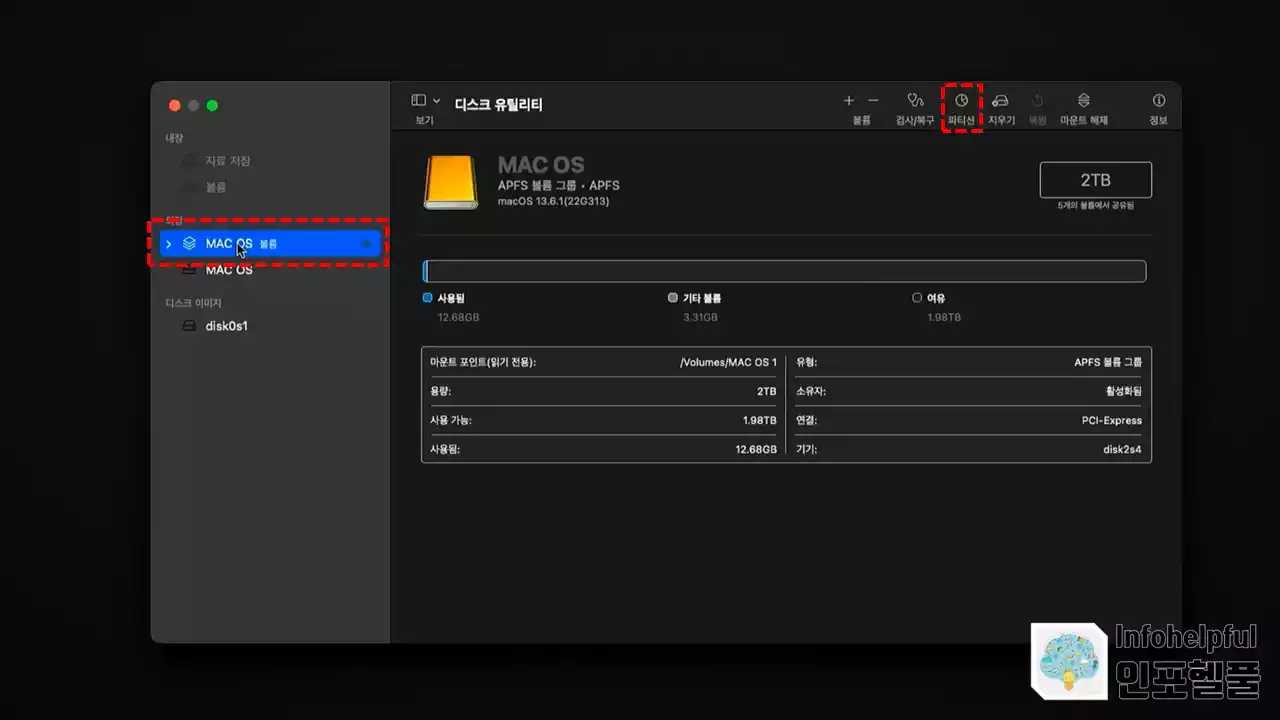Click the 내장 section header
1280x720 pixels.
[174, 138]
